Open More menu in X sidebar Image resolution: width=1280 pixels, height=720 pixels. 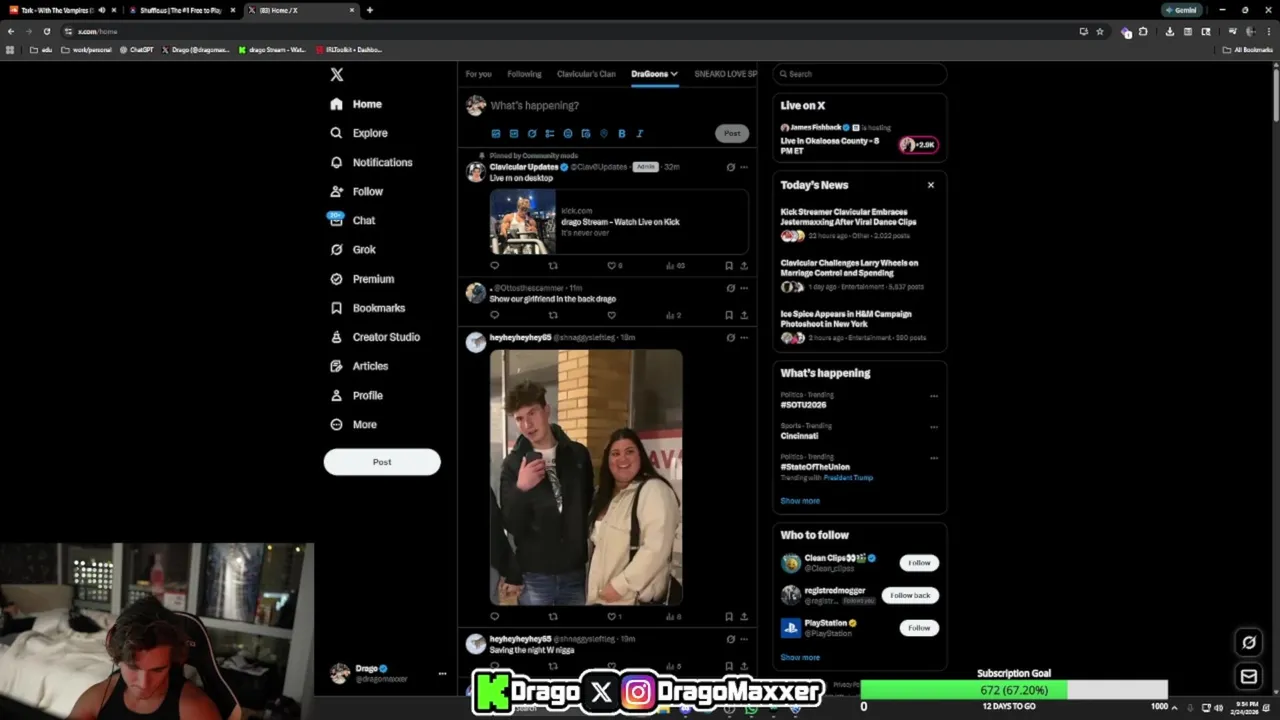click(x=353, y=425)
